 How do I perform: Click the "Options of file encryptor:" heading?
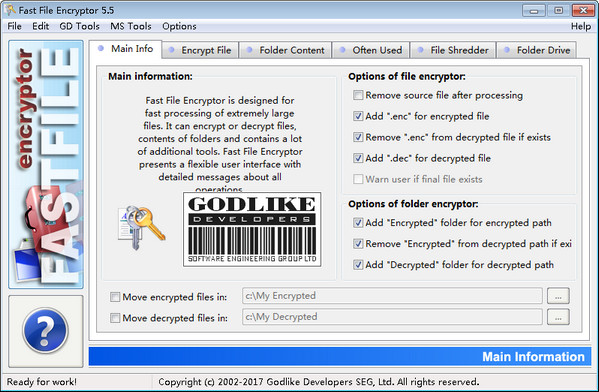(407, 76)
